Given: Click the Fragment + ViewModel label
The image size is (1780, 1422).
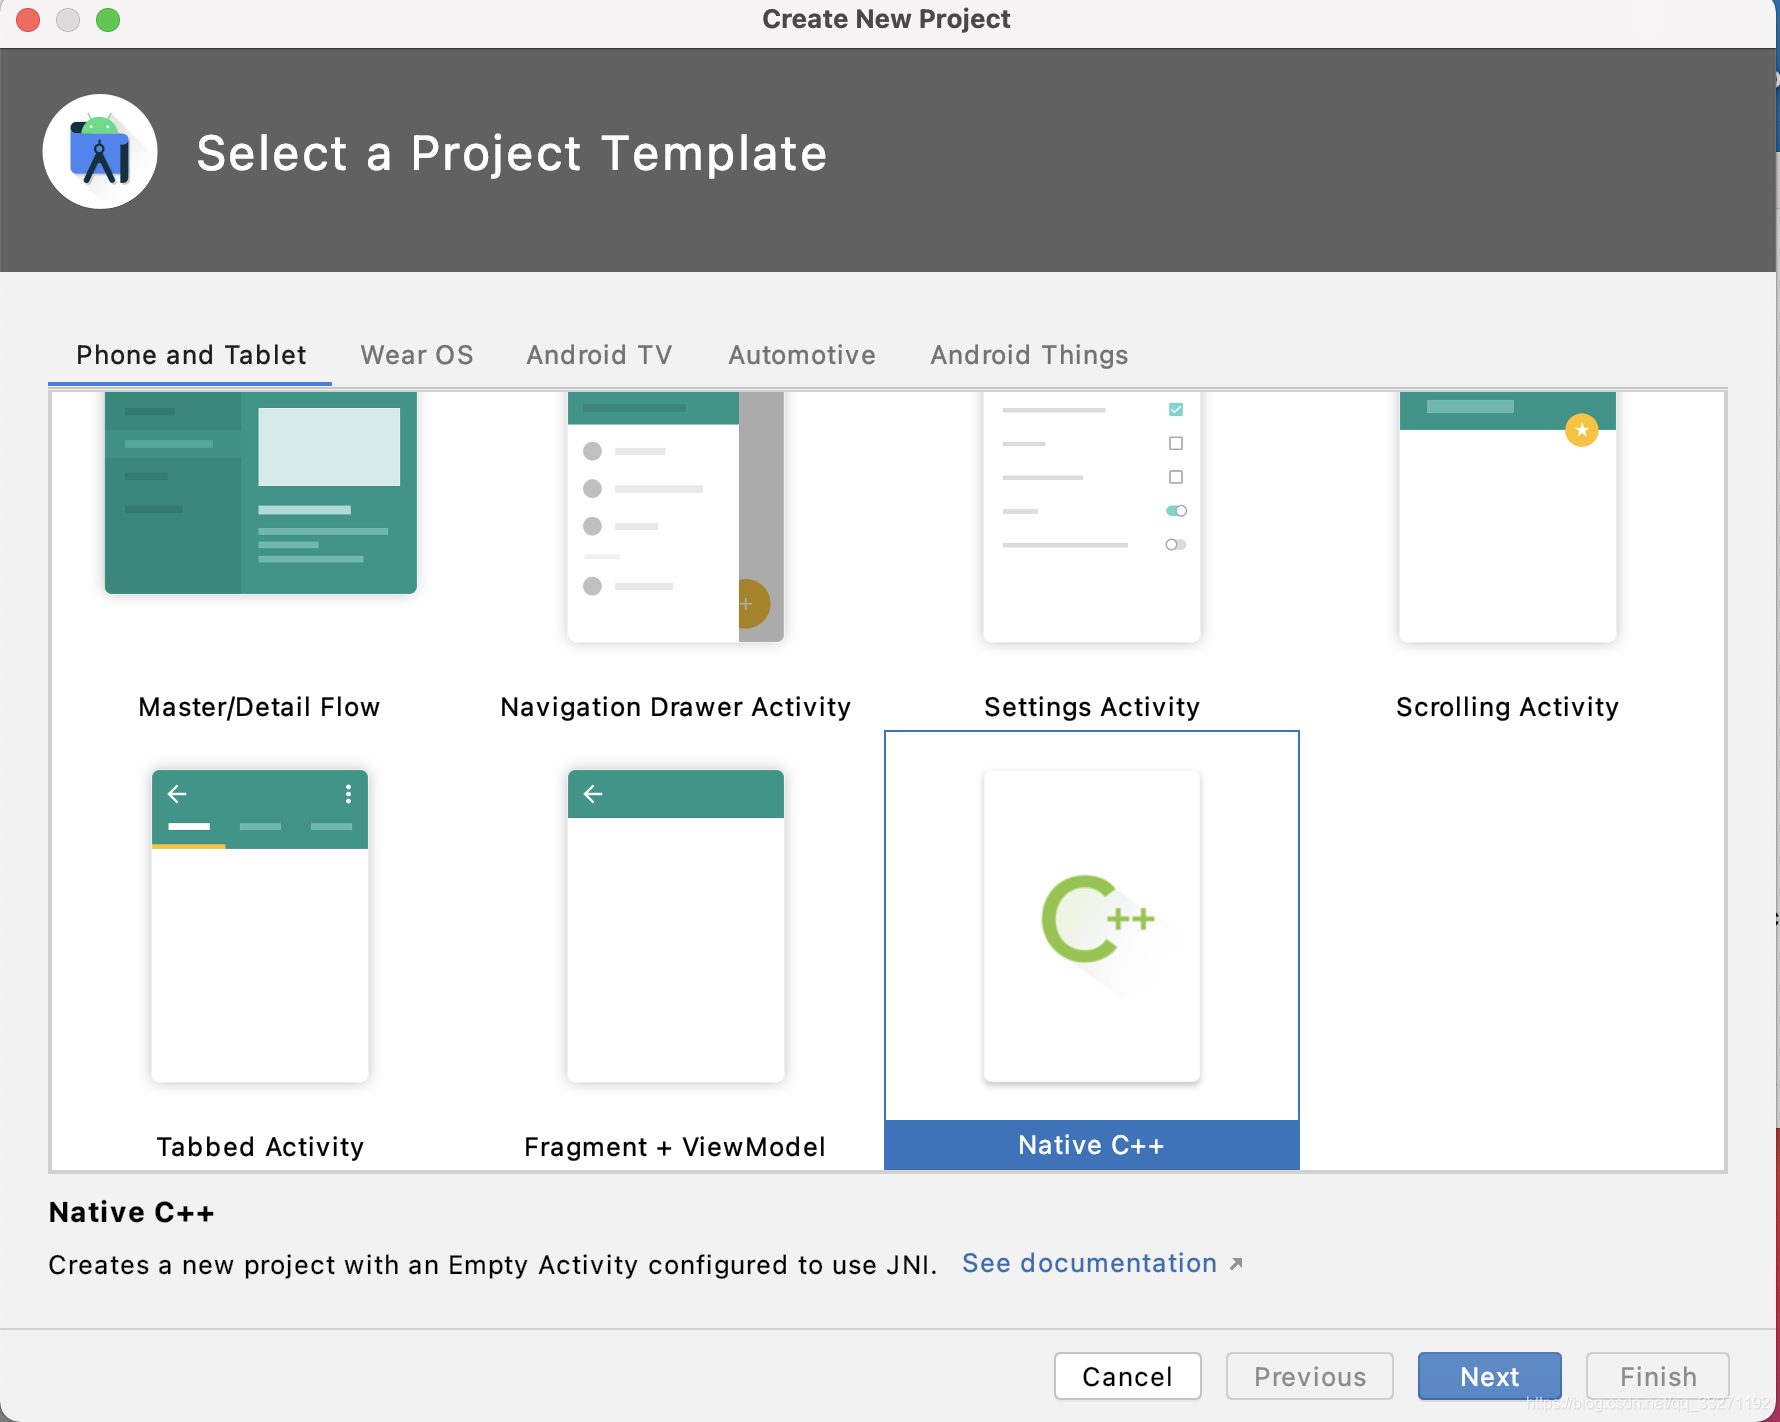Looking at the screenshot, I should coord(675,1147).
